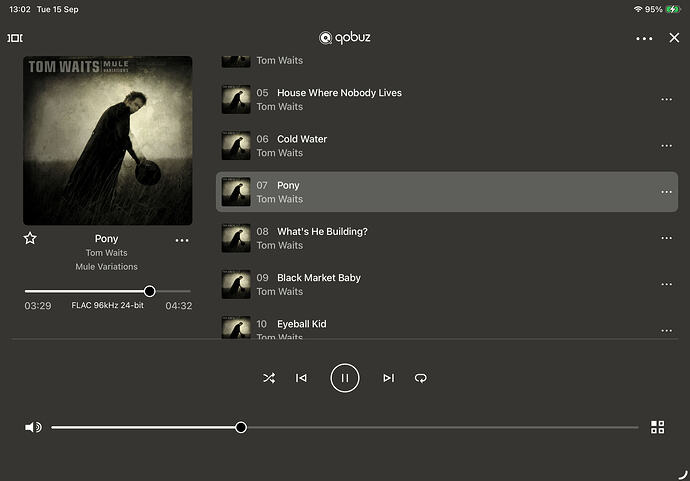Click the Mule Variations album cover
Screen dimensions: 690x481
[107, 140]
